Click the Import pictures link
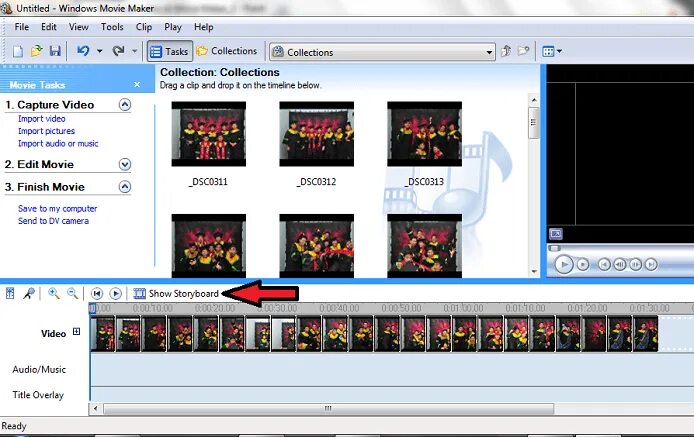This screenshot has width=694, height=437. pos(46,131)
